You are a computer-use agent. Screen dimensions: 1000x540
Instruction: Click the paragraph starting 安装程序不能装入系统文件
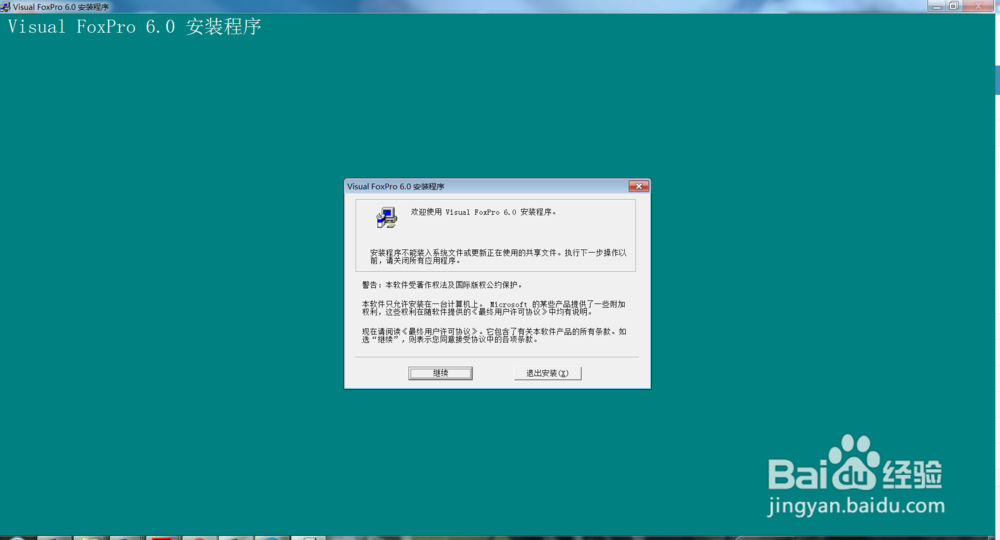tap(498, 256)
